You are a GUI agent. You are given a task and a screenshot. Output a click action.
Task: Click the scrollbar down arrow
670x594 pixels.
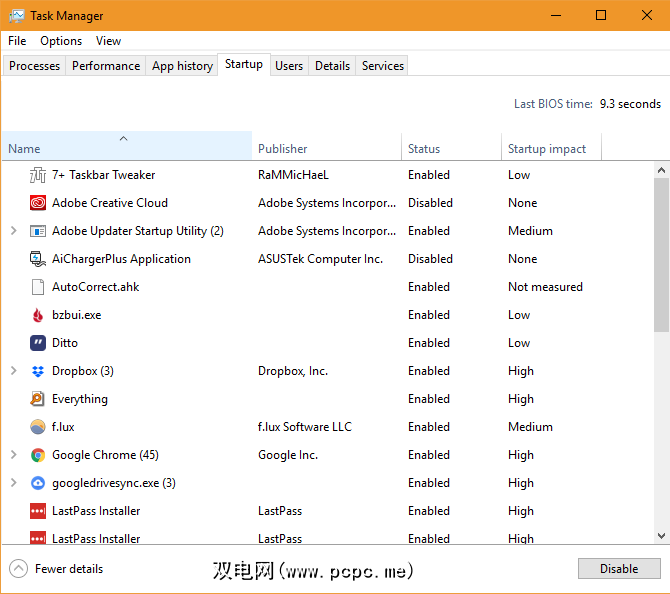pyautogui.click(x=661, y=536)
